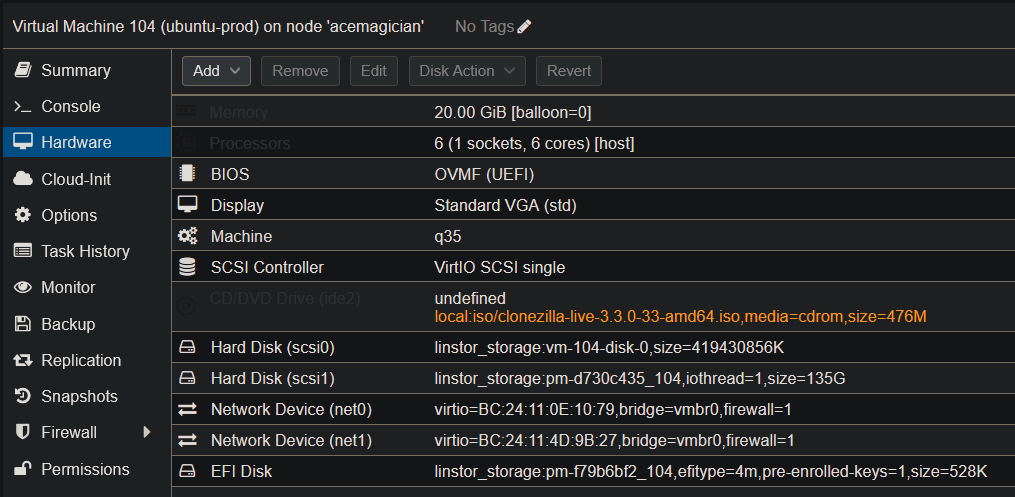Image resolution: width=1015 pixels, height=497 pixels.
Task: Click the EFI Disk drive icon
Action: click(187, 471)
